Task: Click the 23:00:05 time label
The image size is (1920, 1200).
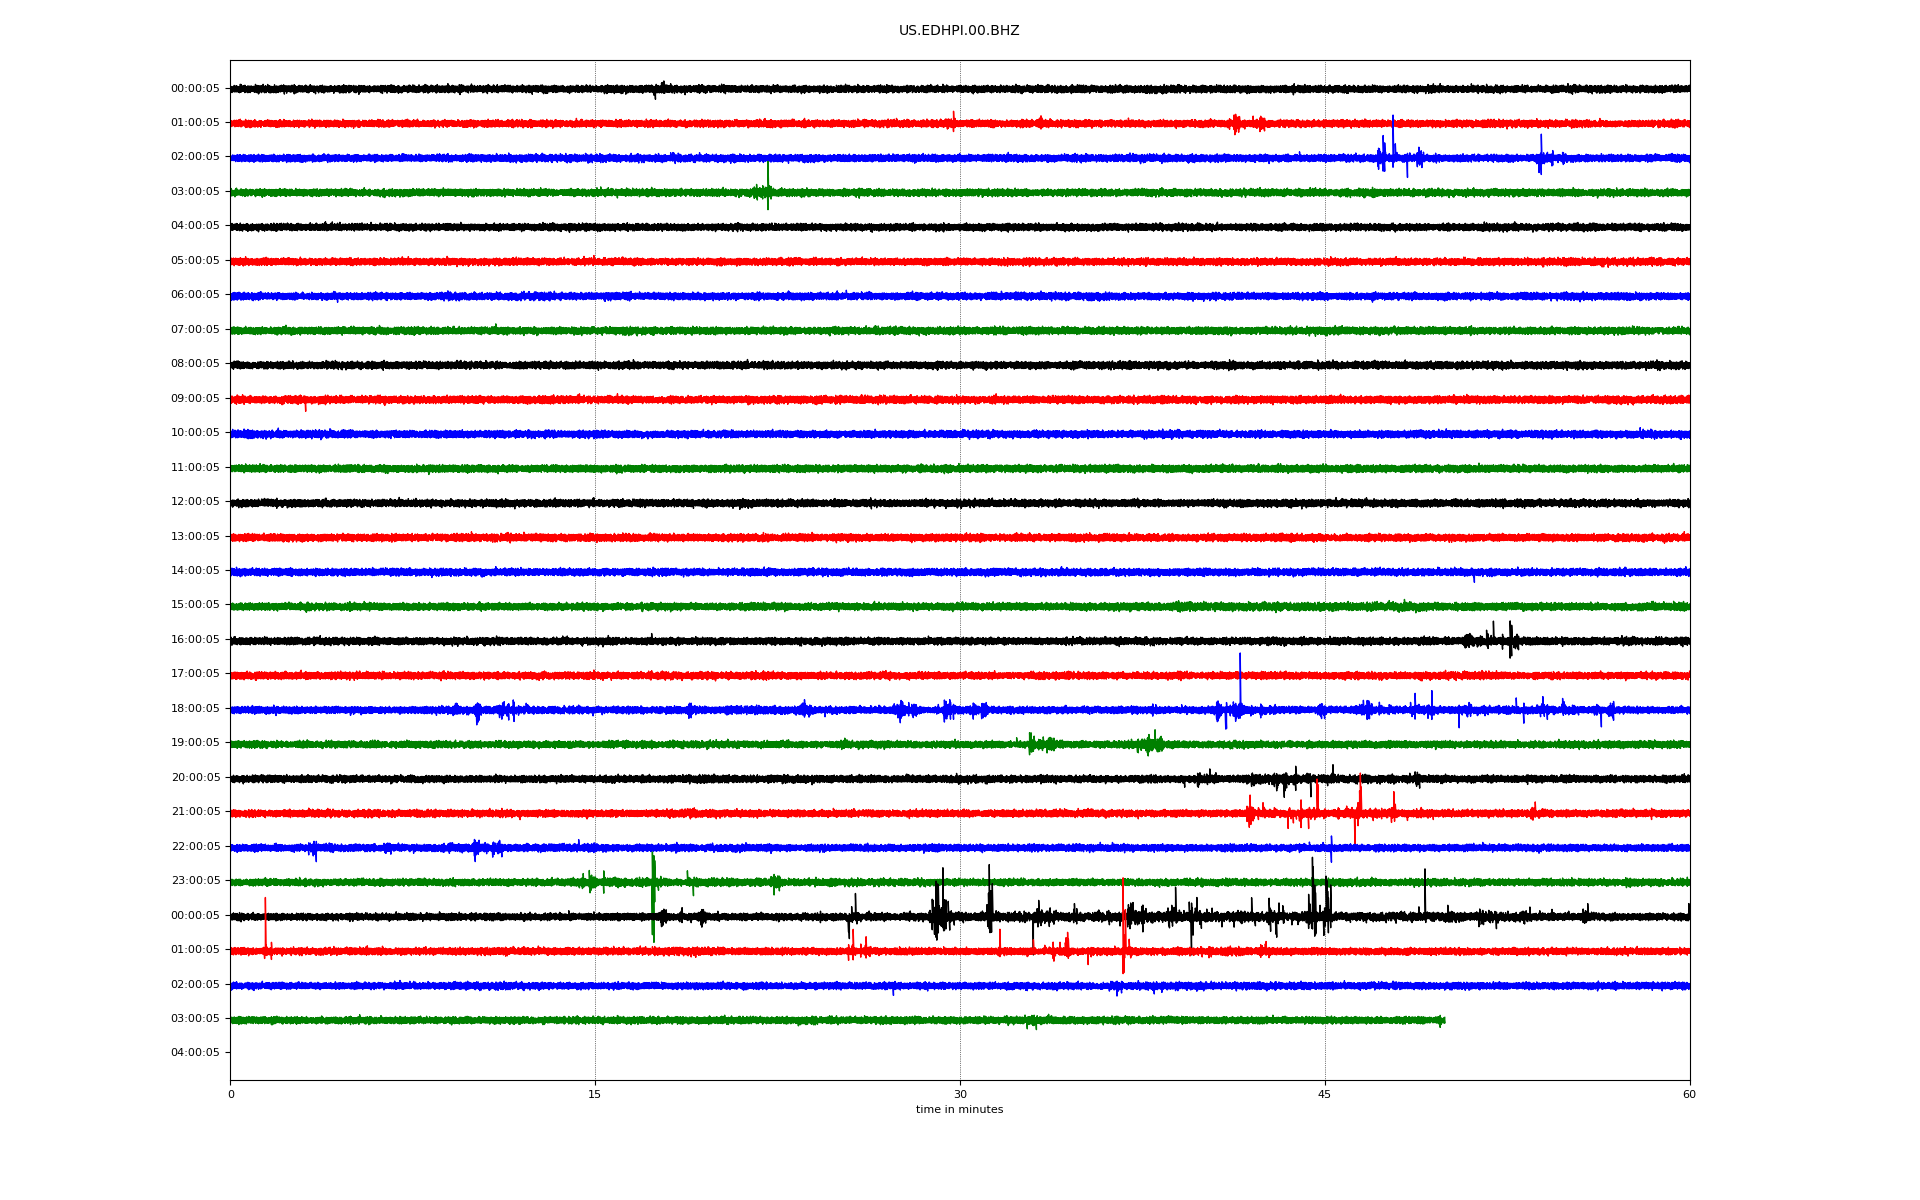Action: [195, 881]
